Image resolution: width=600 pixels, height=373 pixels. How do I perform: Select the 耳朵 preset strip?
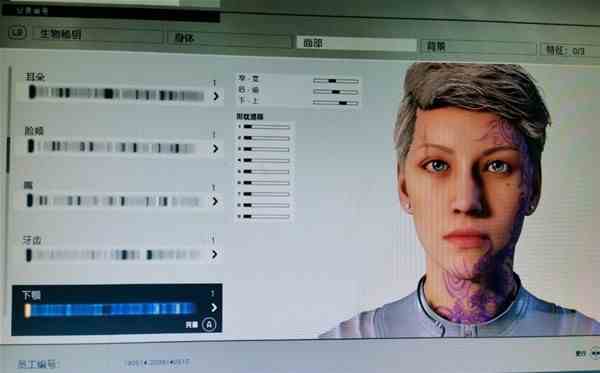(x=116, y=94)
